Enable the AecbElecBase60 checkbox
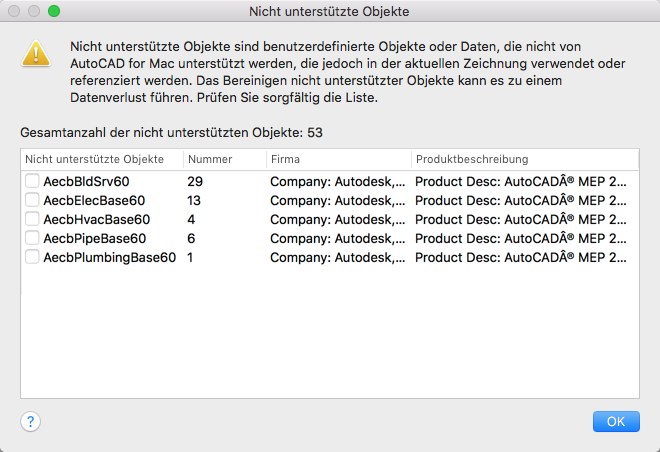Screen dimensions: 660x452 (x=33, y=200)
